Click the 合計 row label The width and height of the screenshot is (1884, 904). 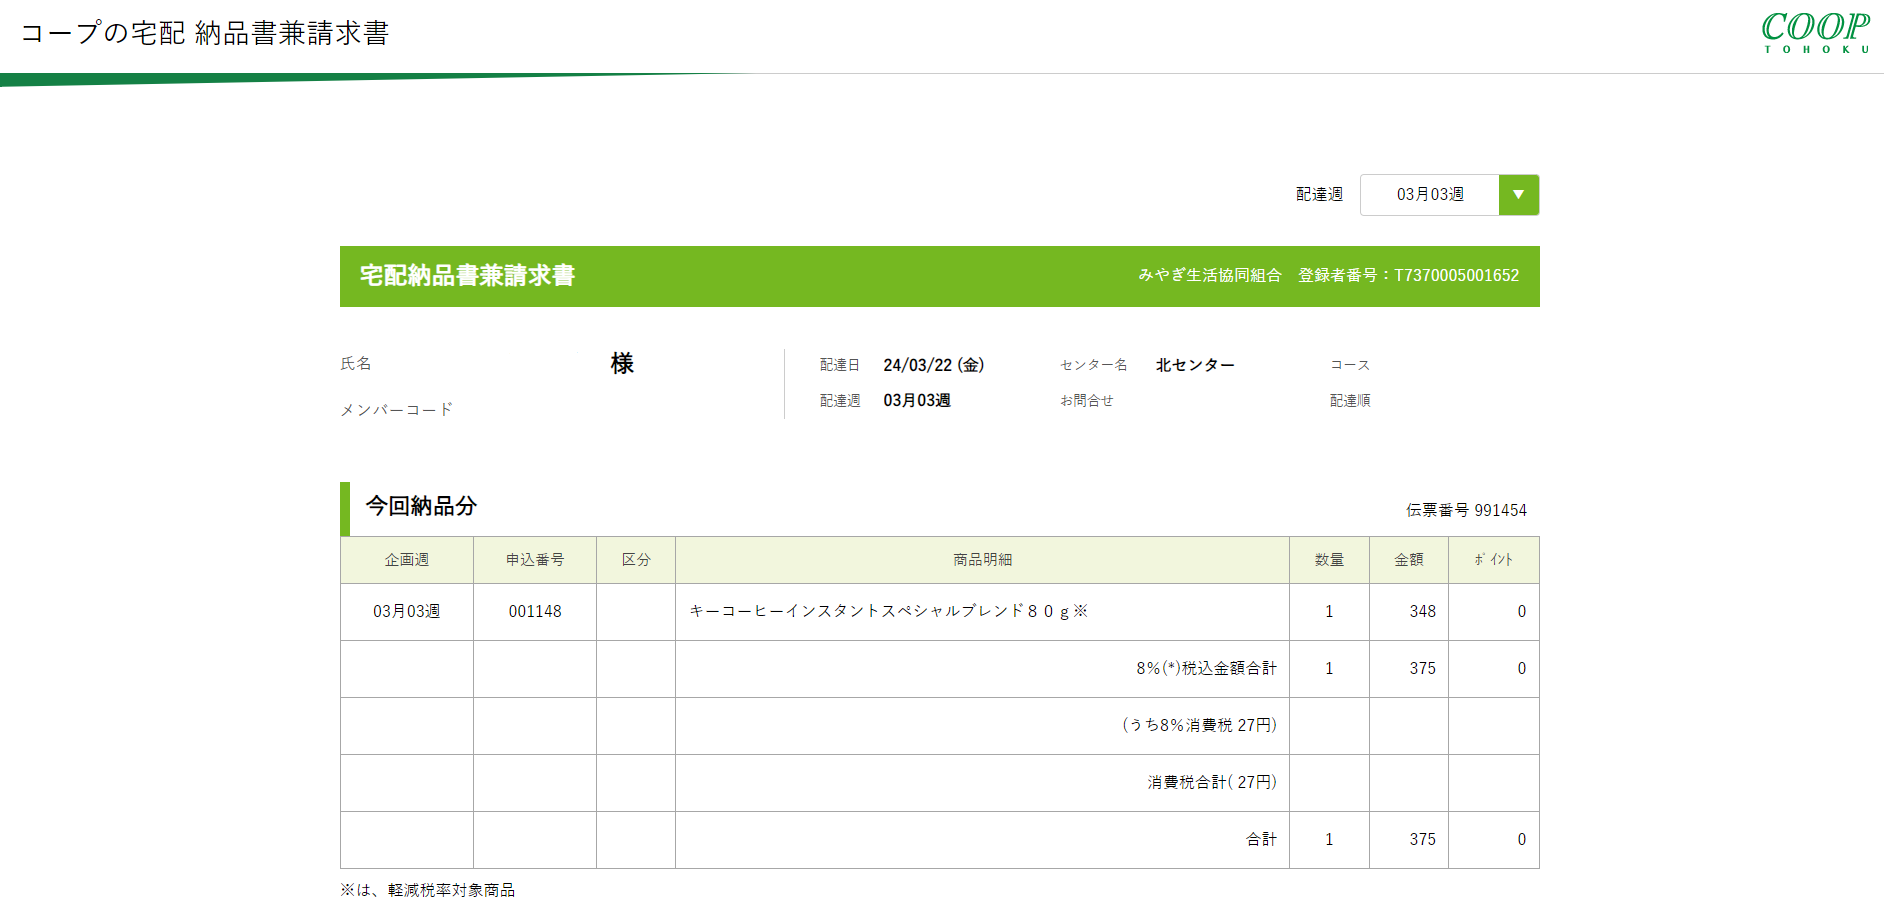click(1261, 839)
